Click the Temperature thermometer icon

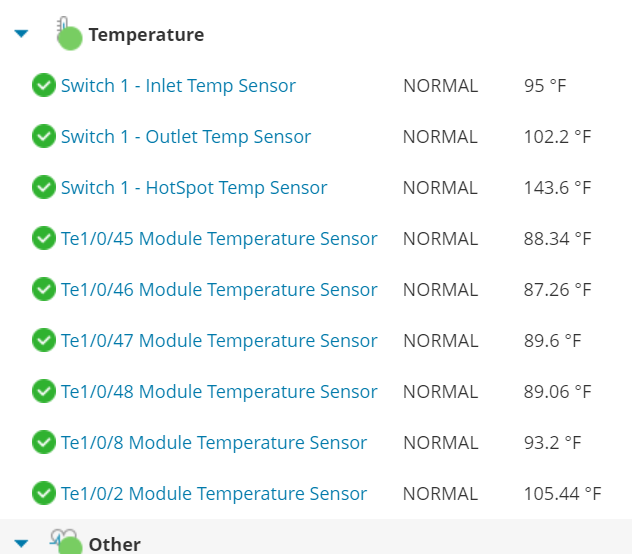click(x=69, y=33)
